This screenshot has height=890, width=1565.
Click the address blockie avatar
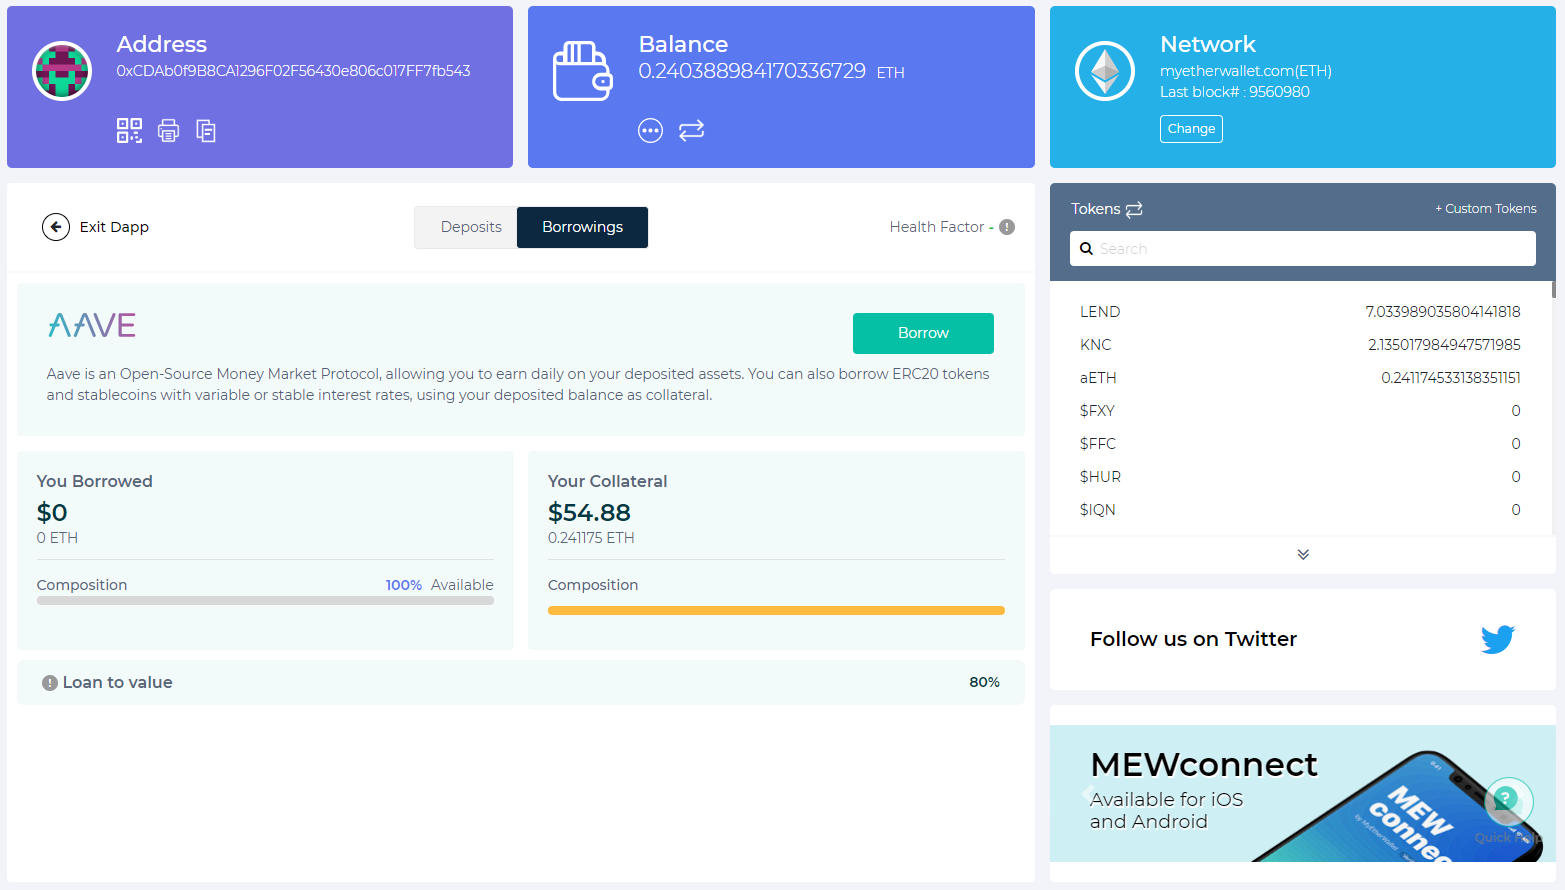(62, 71)
